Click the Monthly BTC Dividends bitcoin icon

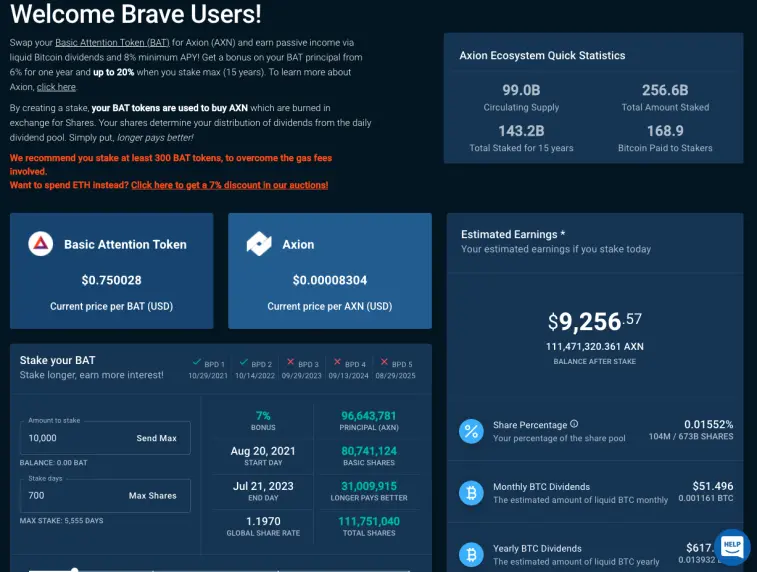point(471,493)
